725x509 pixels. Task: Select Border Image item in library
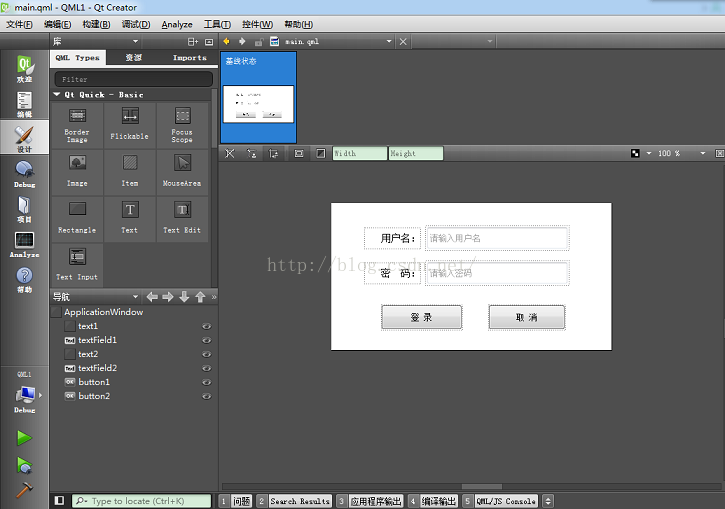point(77,126)
